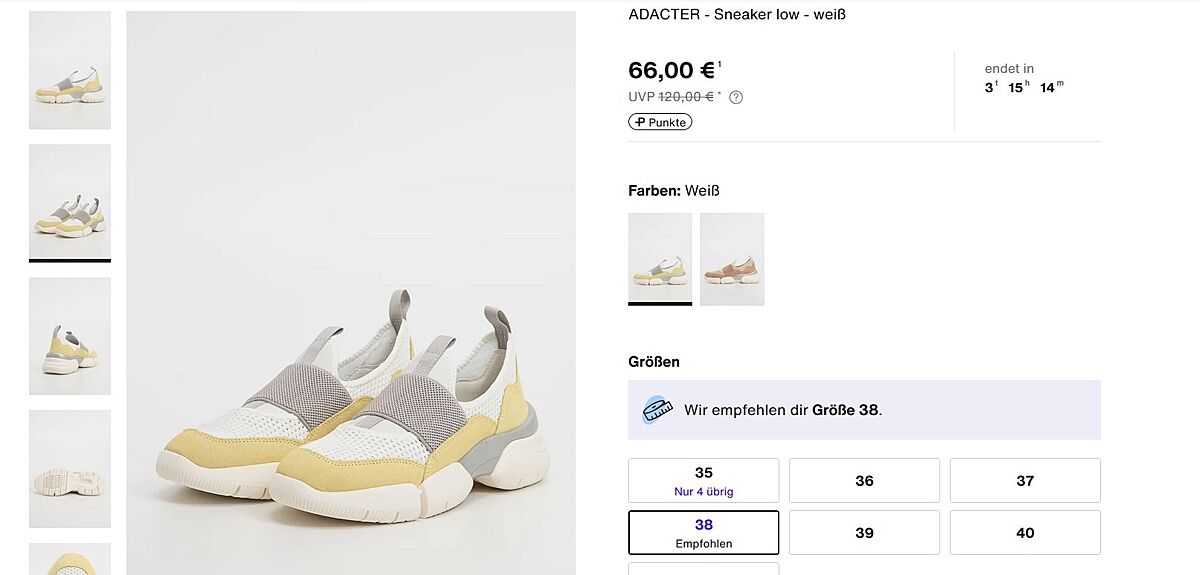Show the partially visible fifth thumbnail
The height and width of the screenshot is (575, 1200).
(70, 559)
